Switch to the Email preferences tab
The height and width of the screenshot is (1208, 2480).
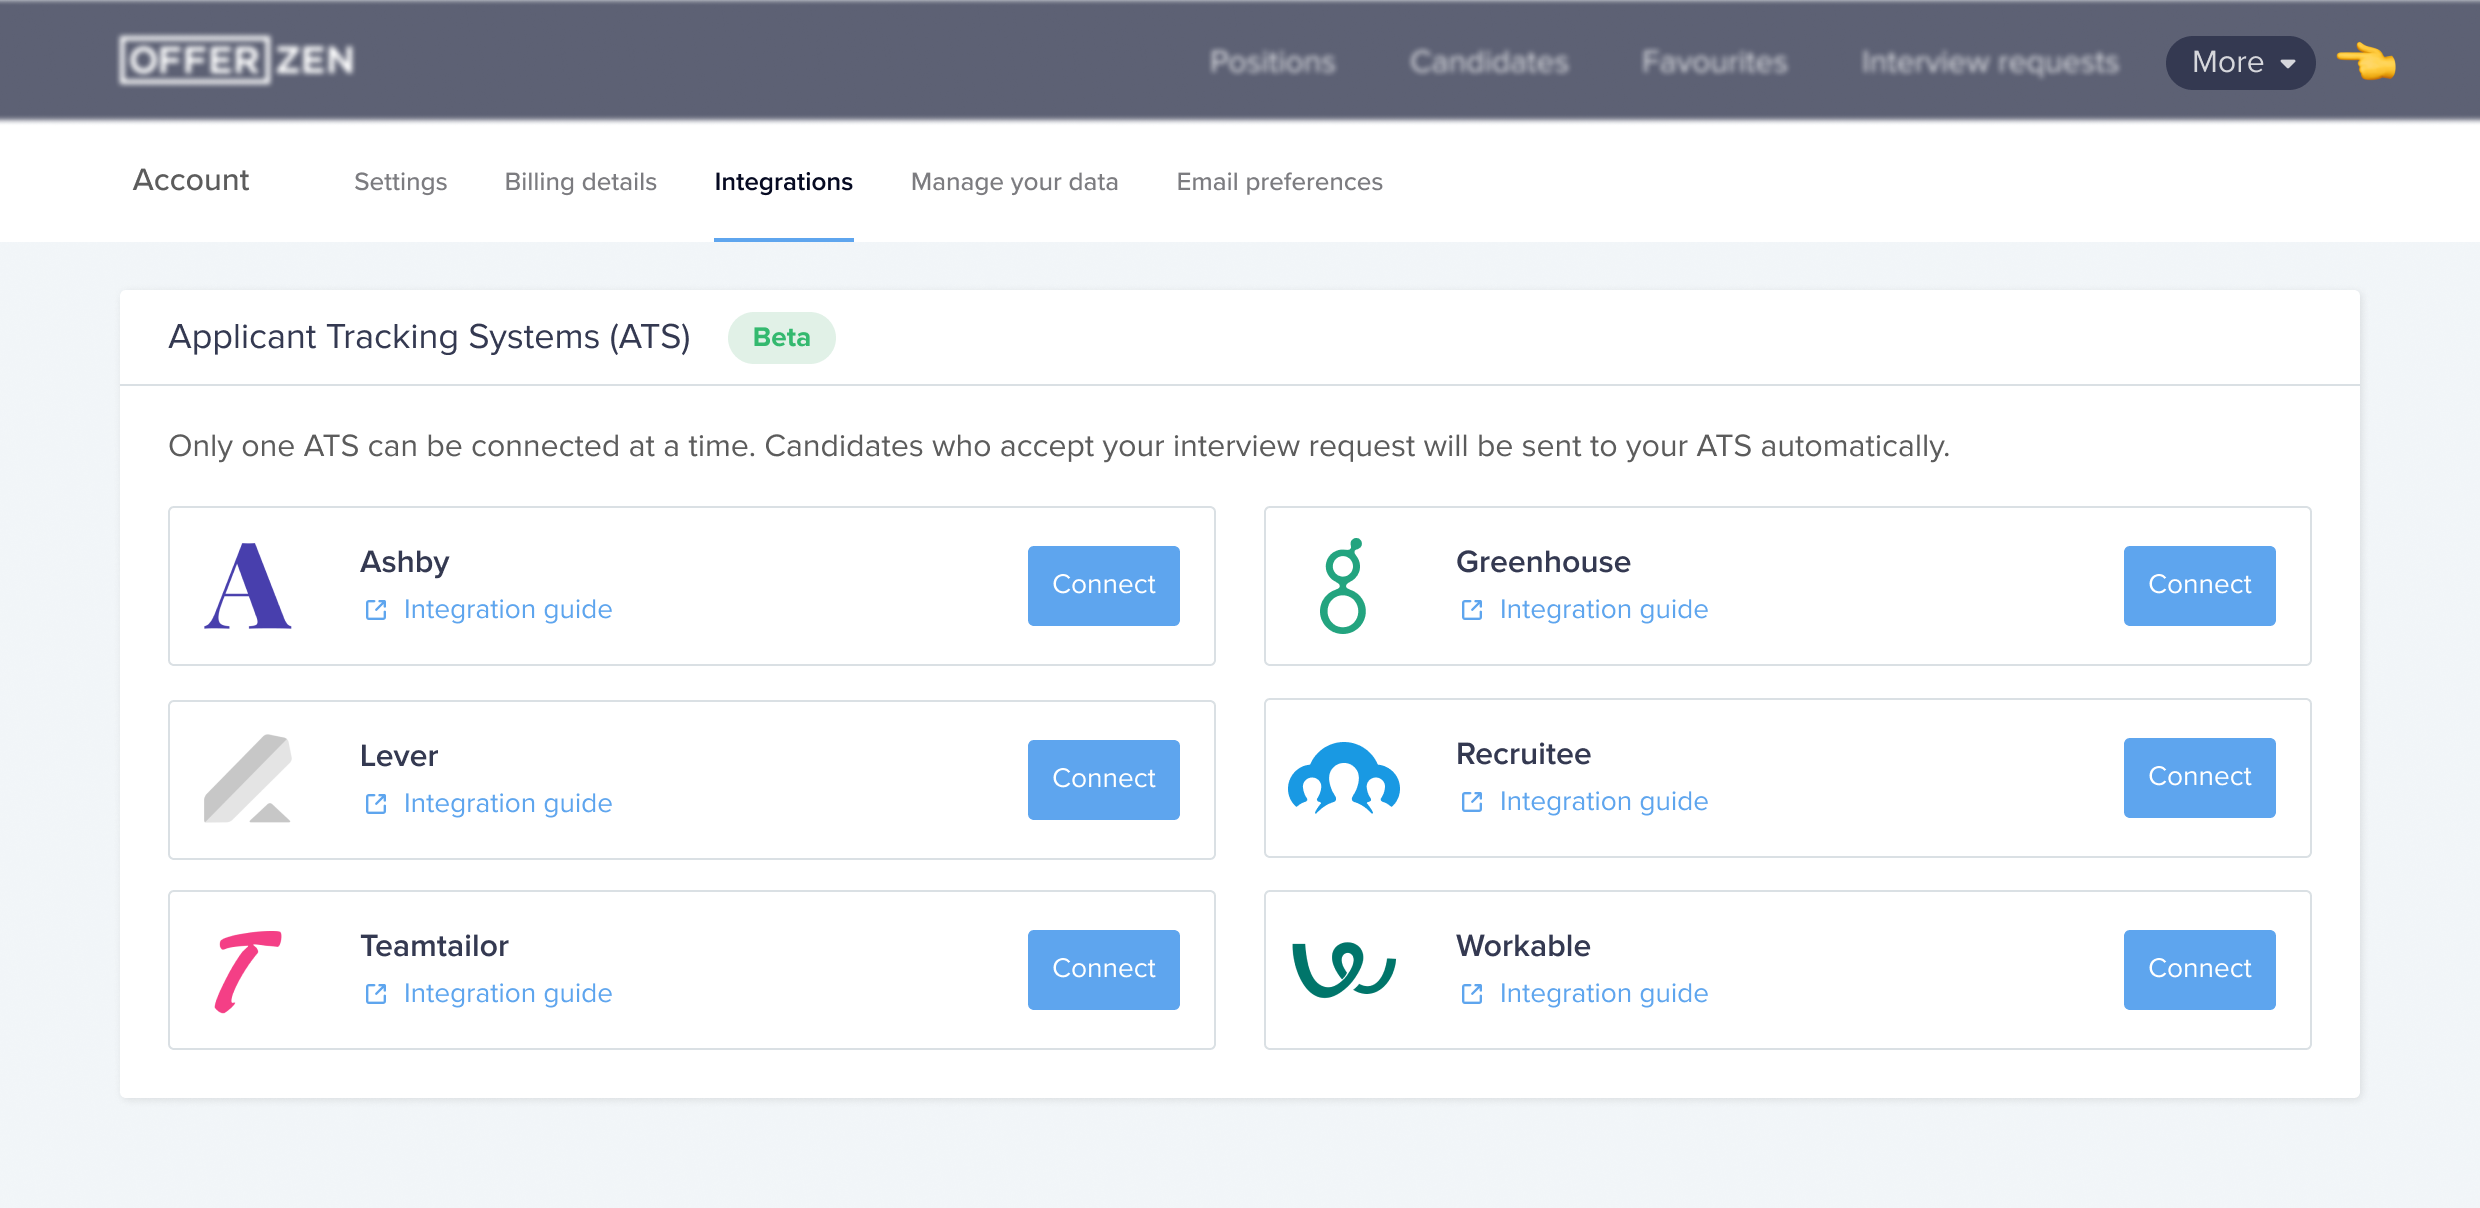click(1279, 181)
